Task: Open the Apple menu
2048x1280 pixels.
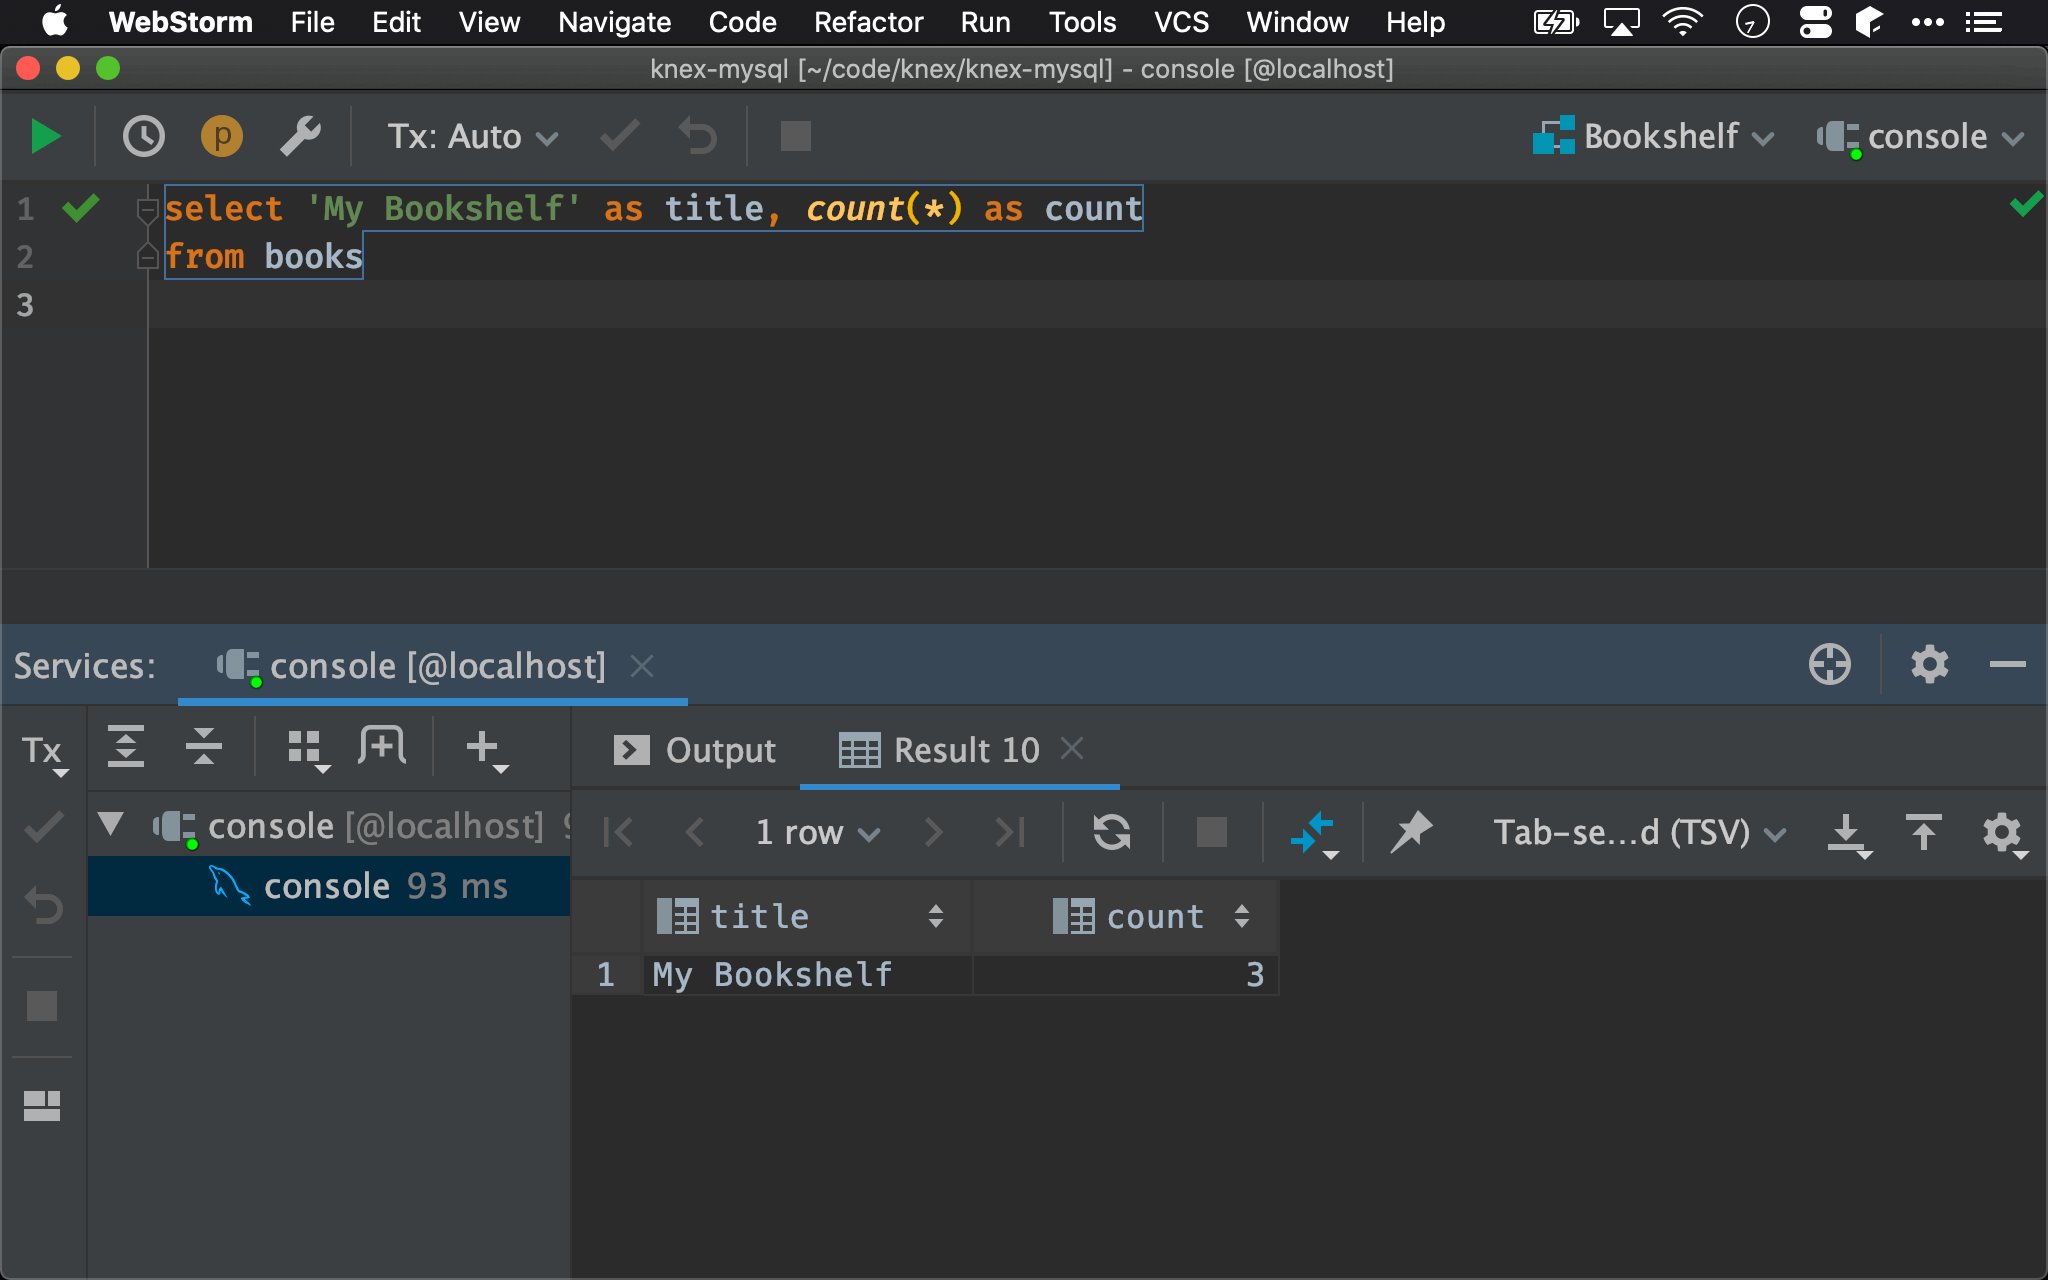Action: tap(55, 22)
